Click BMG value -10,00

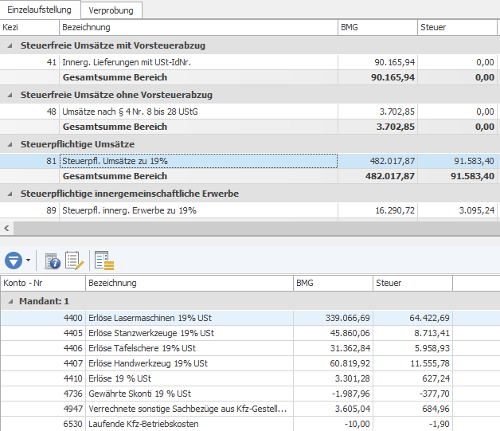point(357,424)
